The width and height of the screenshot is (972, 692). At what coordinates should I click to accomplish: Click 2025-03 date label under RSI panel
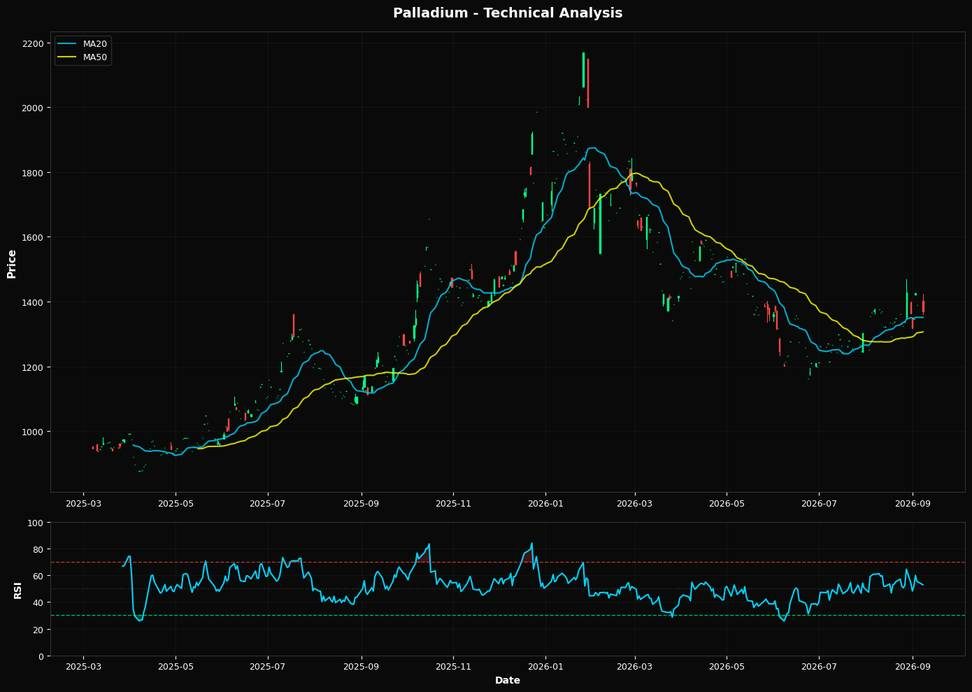84,667
